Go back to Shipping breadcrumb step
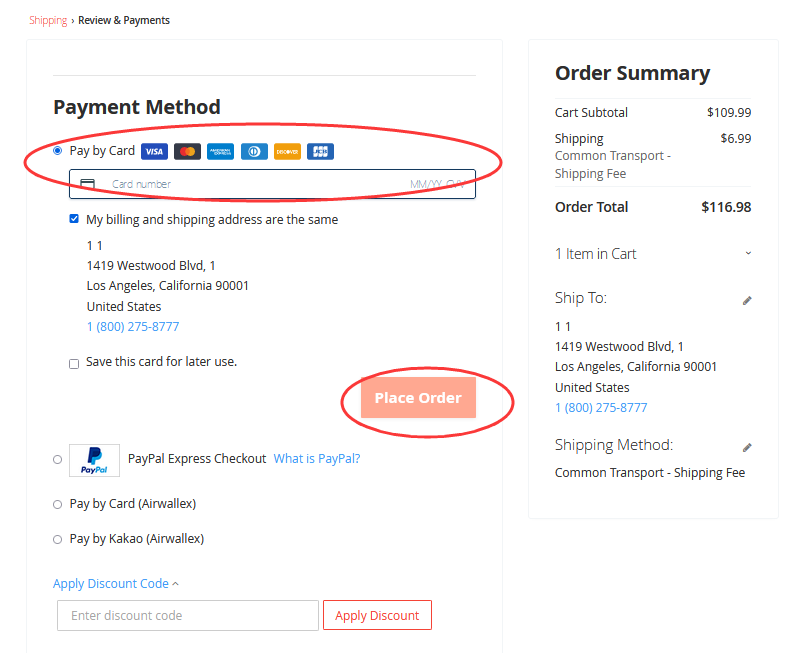Viewport: 786px width, 653px height. pyautogui.click(x=48, y=20)
